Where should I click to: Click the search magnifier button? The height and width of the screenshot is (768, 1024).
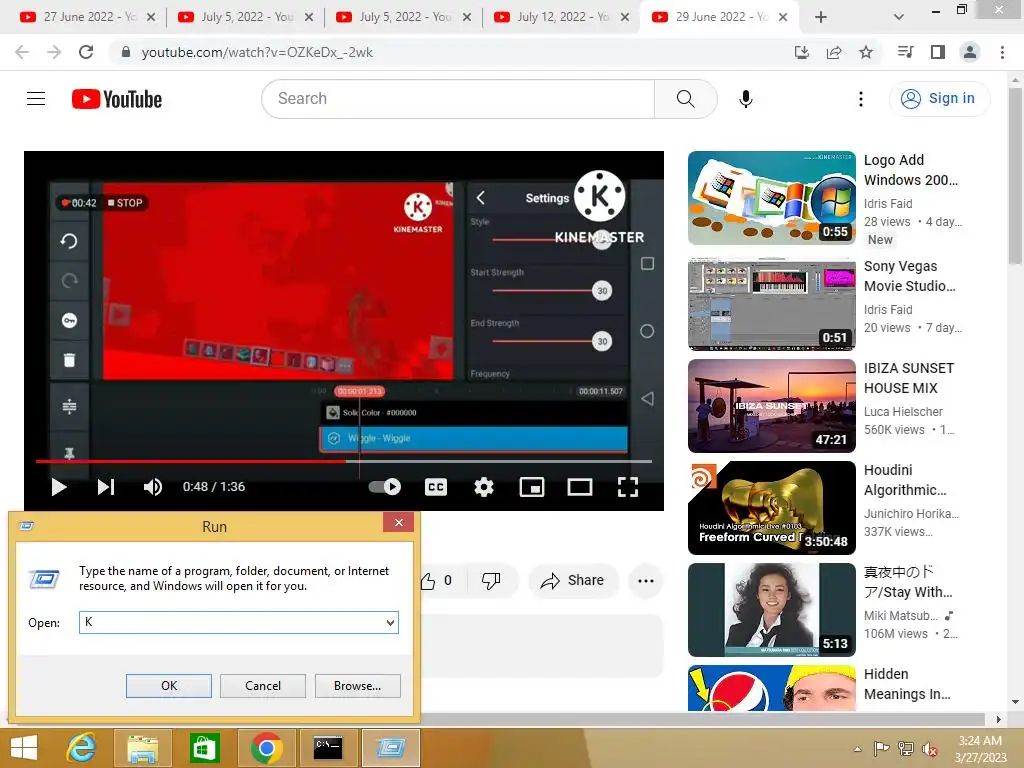coord(685,99)
